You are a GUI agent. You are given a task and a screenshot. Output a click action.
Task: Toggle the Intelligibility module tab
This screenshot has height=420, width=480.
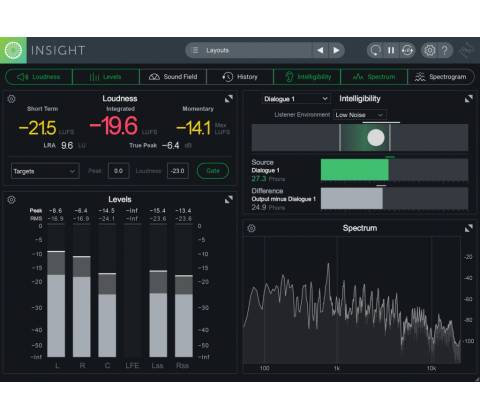307,77
